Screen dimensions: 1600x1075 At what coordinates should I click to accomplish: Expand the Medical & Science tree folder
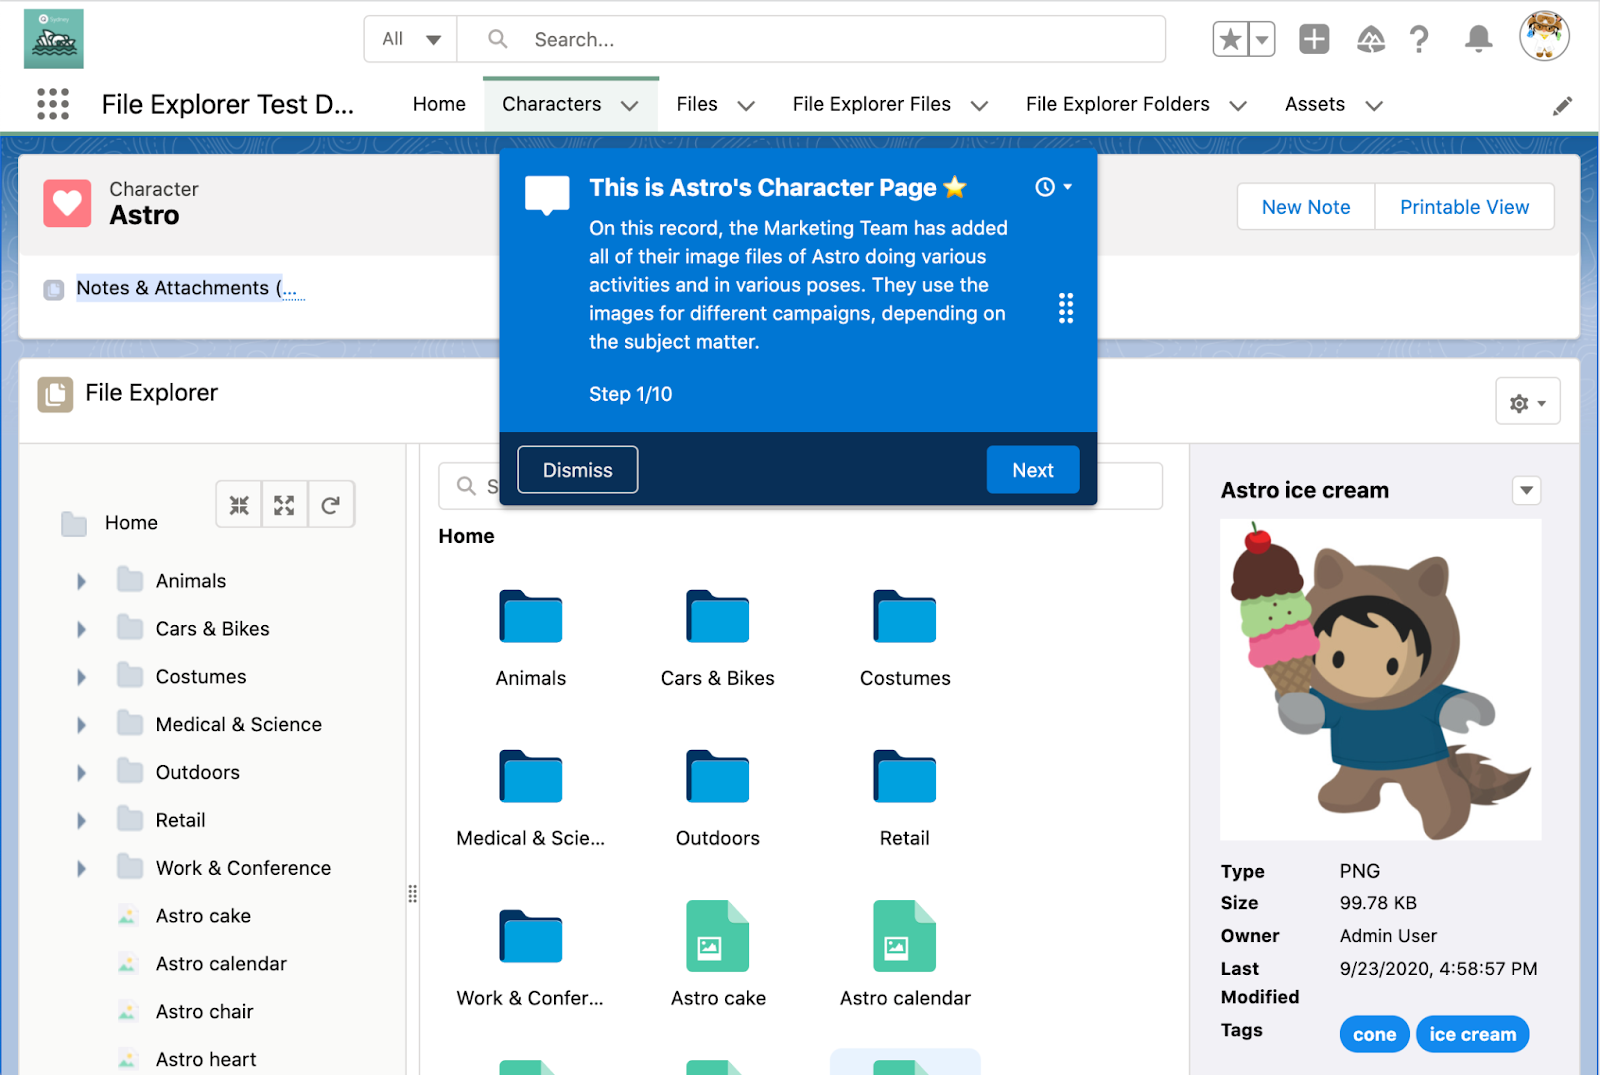[82, 725]
